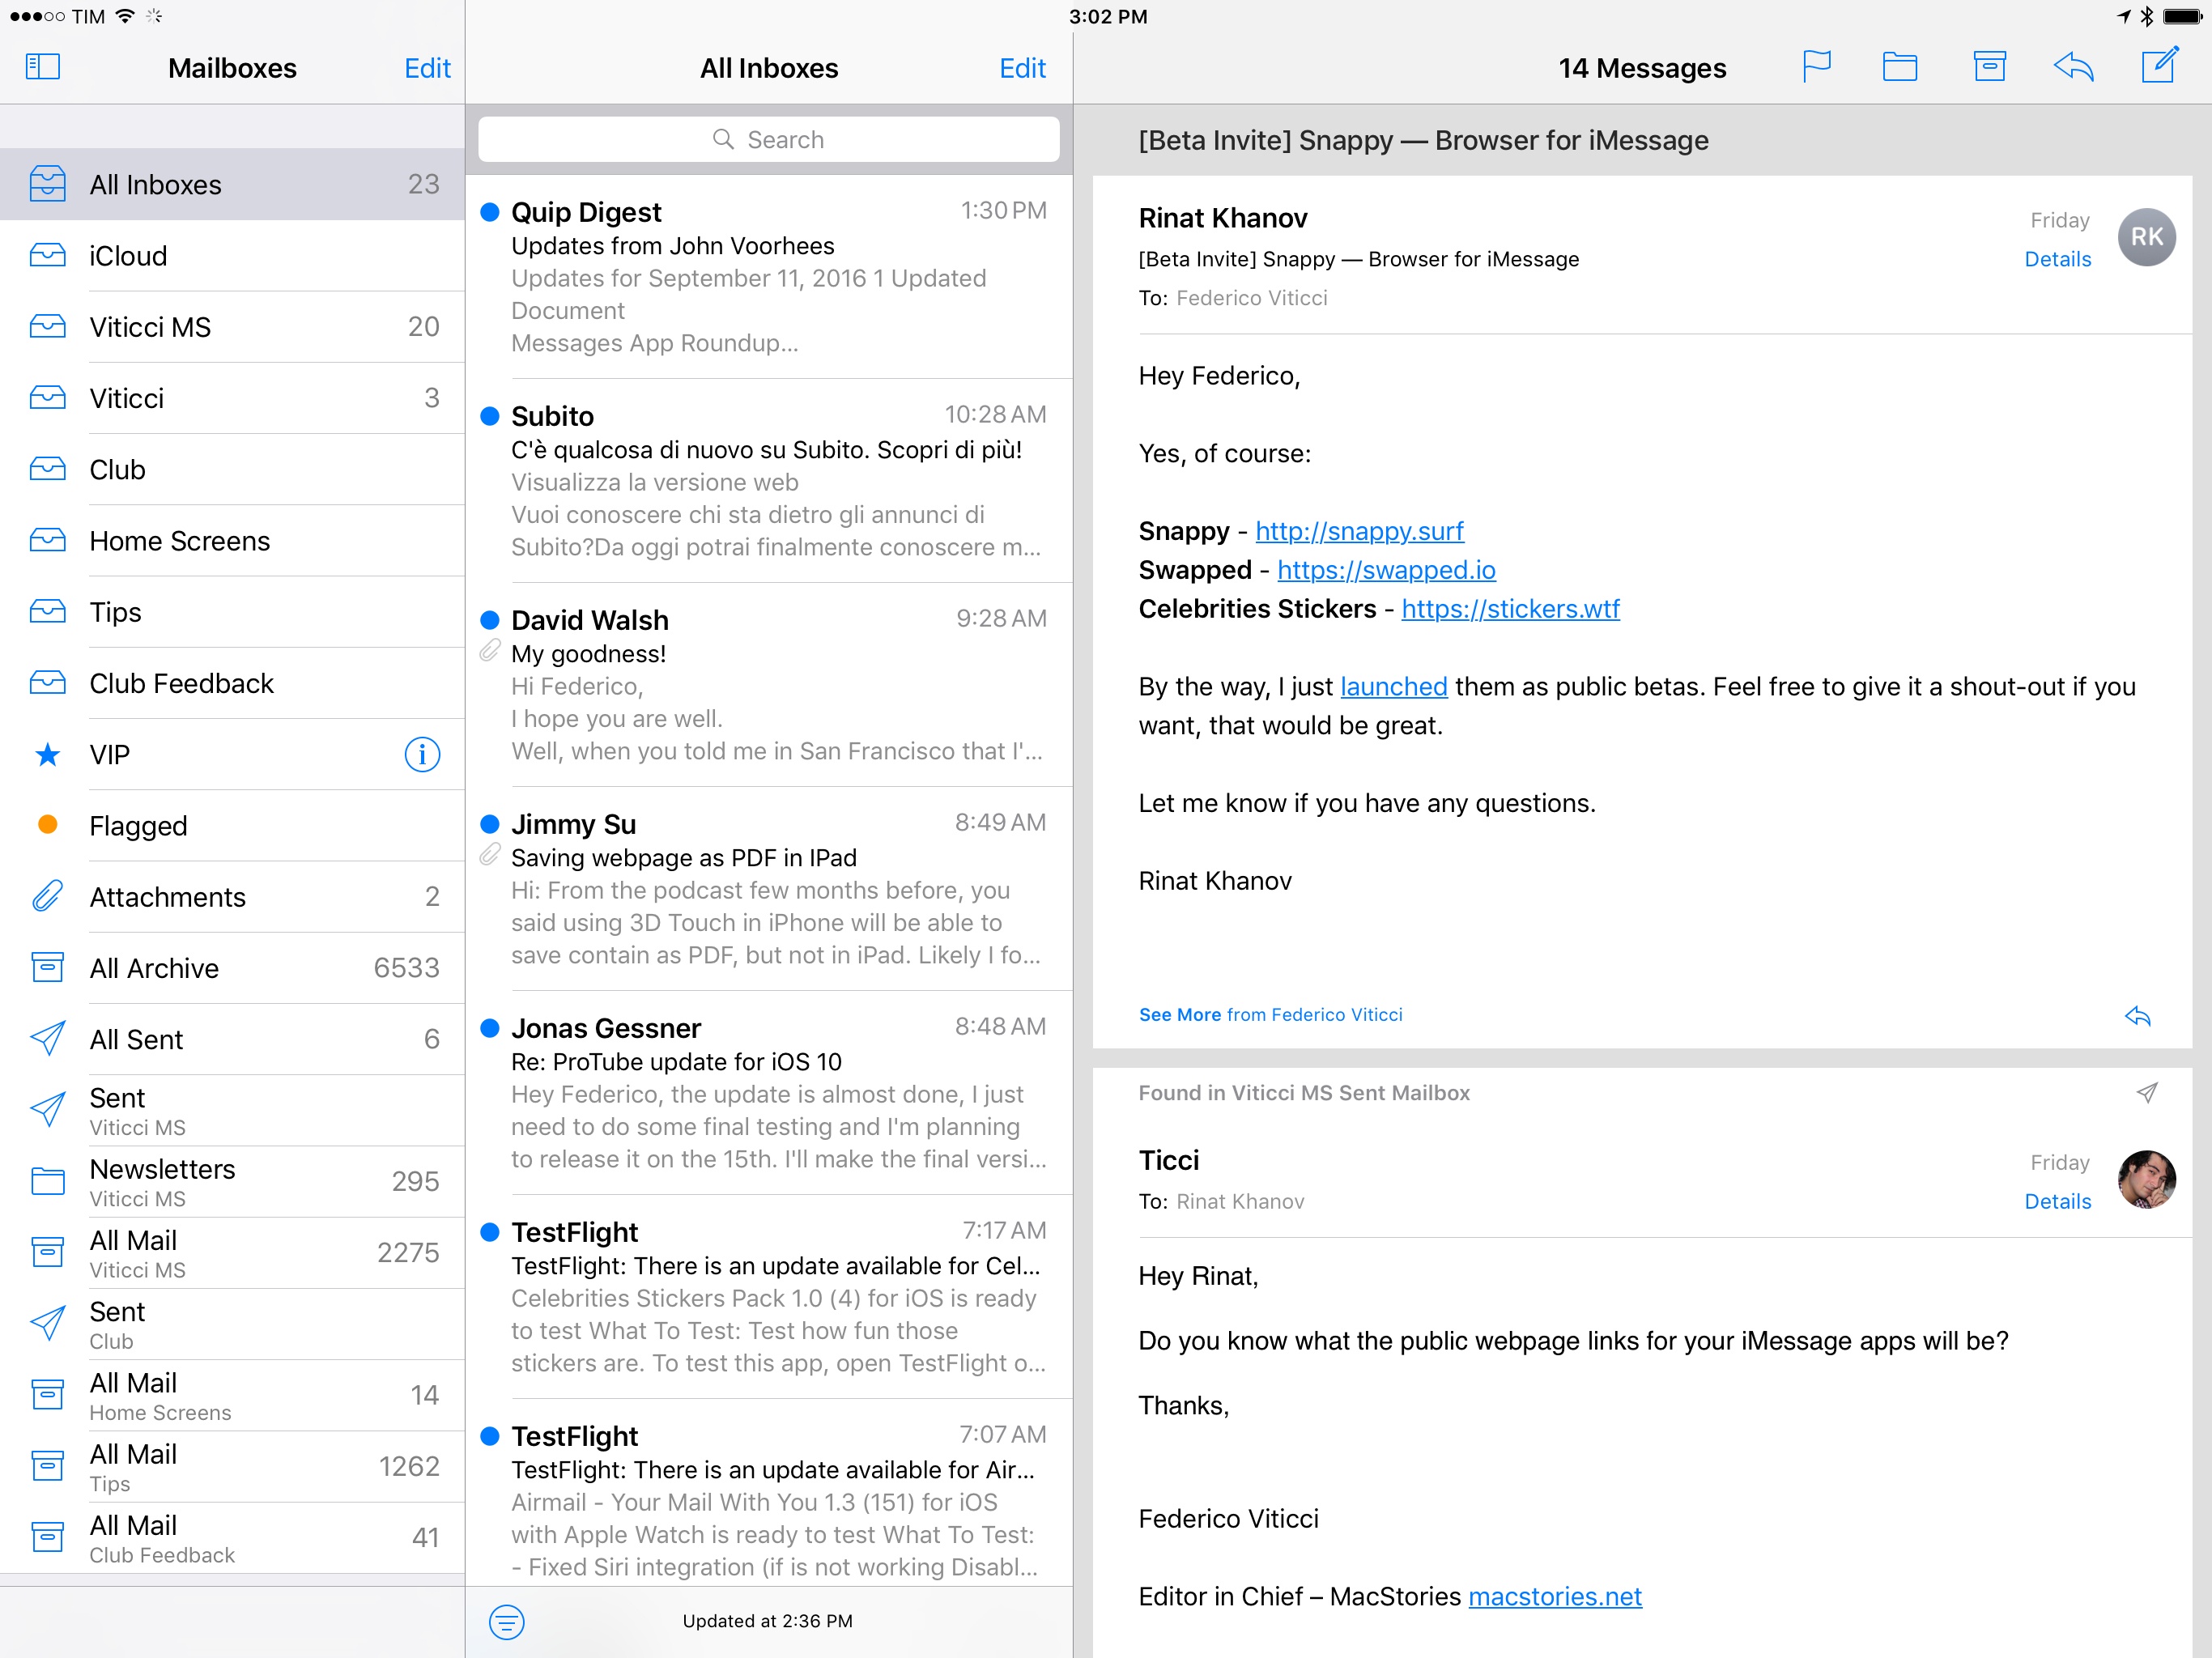Click the Search field

click(768, 139)
